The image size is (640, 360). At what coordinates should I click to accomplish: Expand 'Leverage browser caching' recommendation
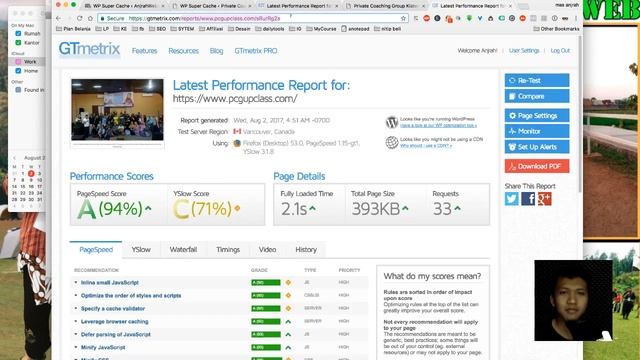(115, 322)
